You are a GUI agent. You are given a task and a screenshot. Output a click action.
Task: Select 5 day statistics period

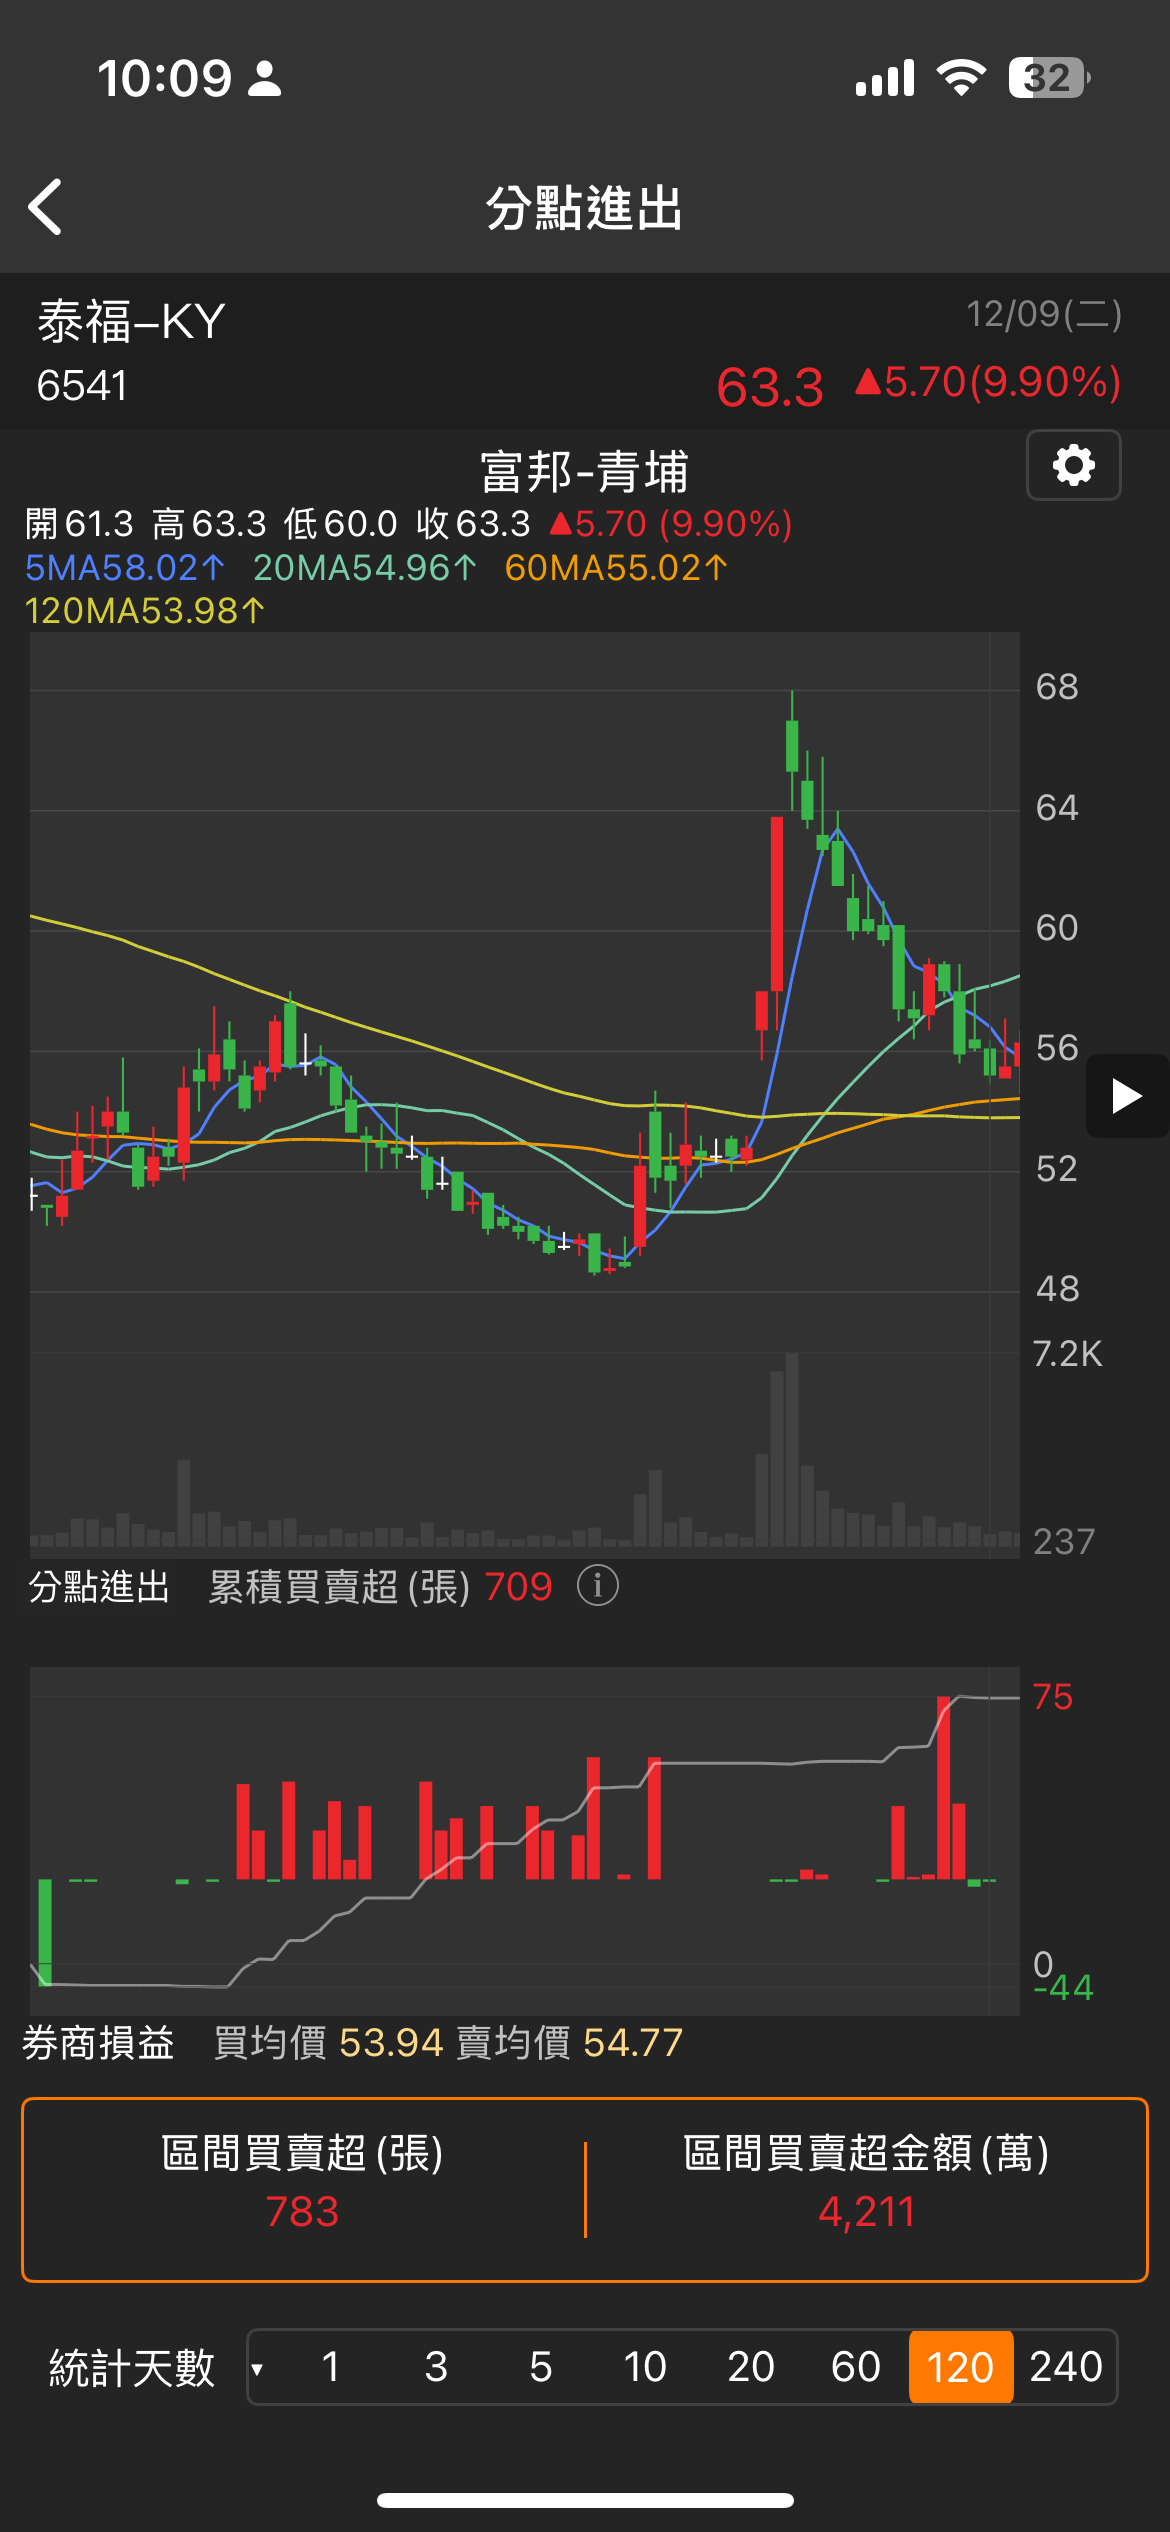coord(540,2368)
